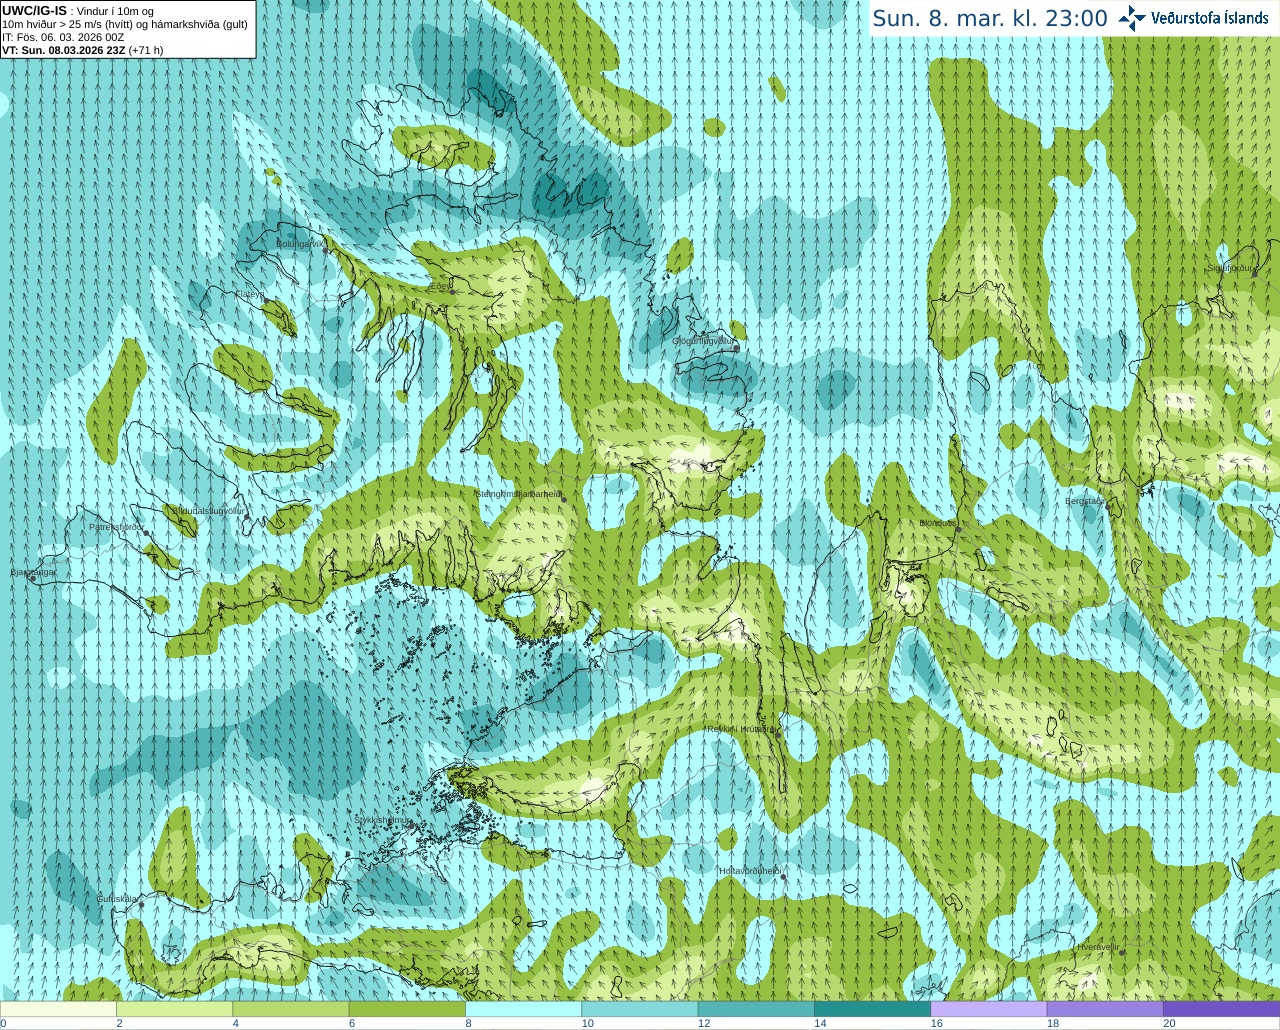Select the 4–6 m/s green legend swatch
The image size is (1280, 1030).
(x=291, y=1009)
